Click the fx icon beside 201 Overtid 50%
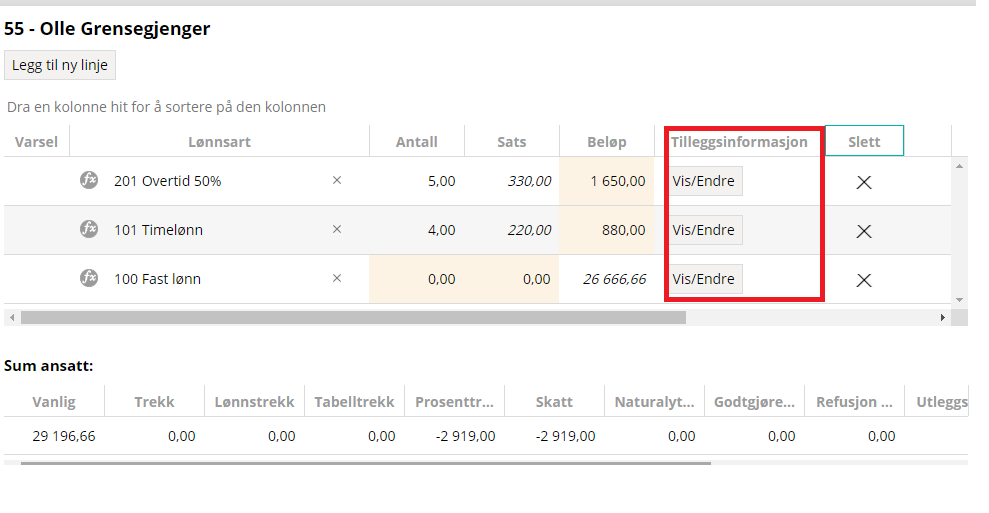This screenshot has width=989, height=513. (x=89, y=180)
